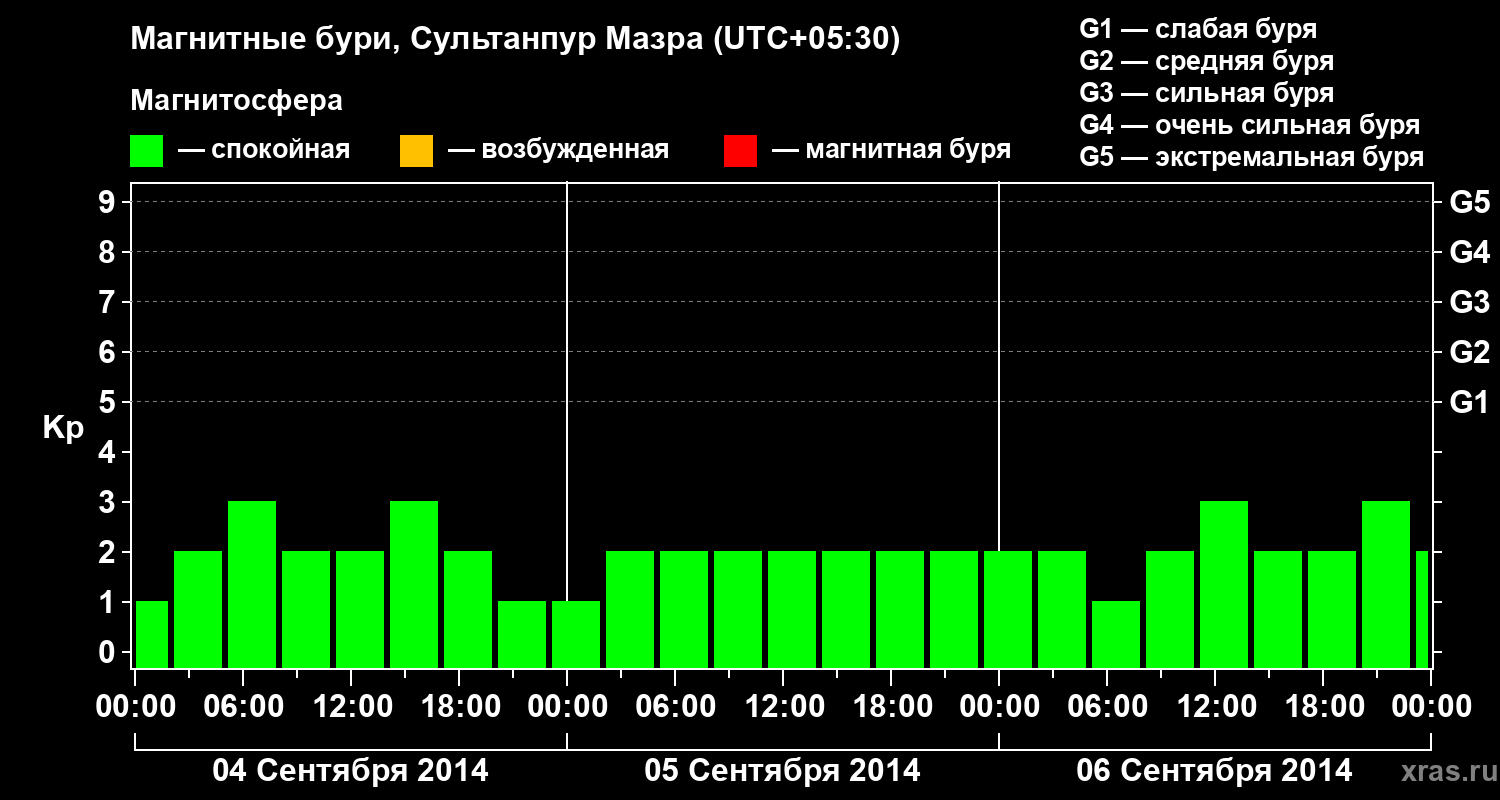Click the 18:00 time label under 06 Сентября
This screenshot has width=1500, height=800.
tap(1323, 707)
